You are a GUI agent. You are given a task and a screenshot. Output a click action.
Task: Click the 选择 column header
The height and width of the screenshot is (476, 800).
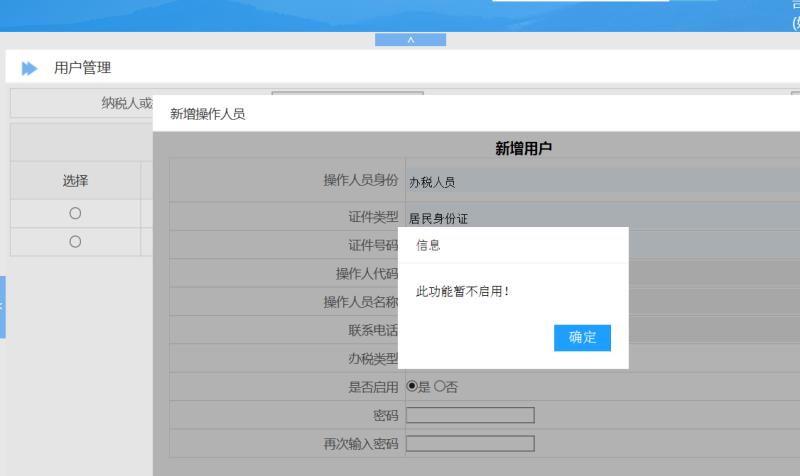75,181
